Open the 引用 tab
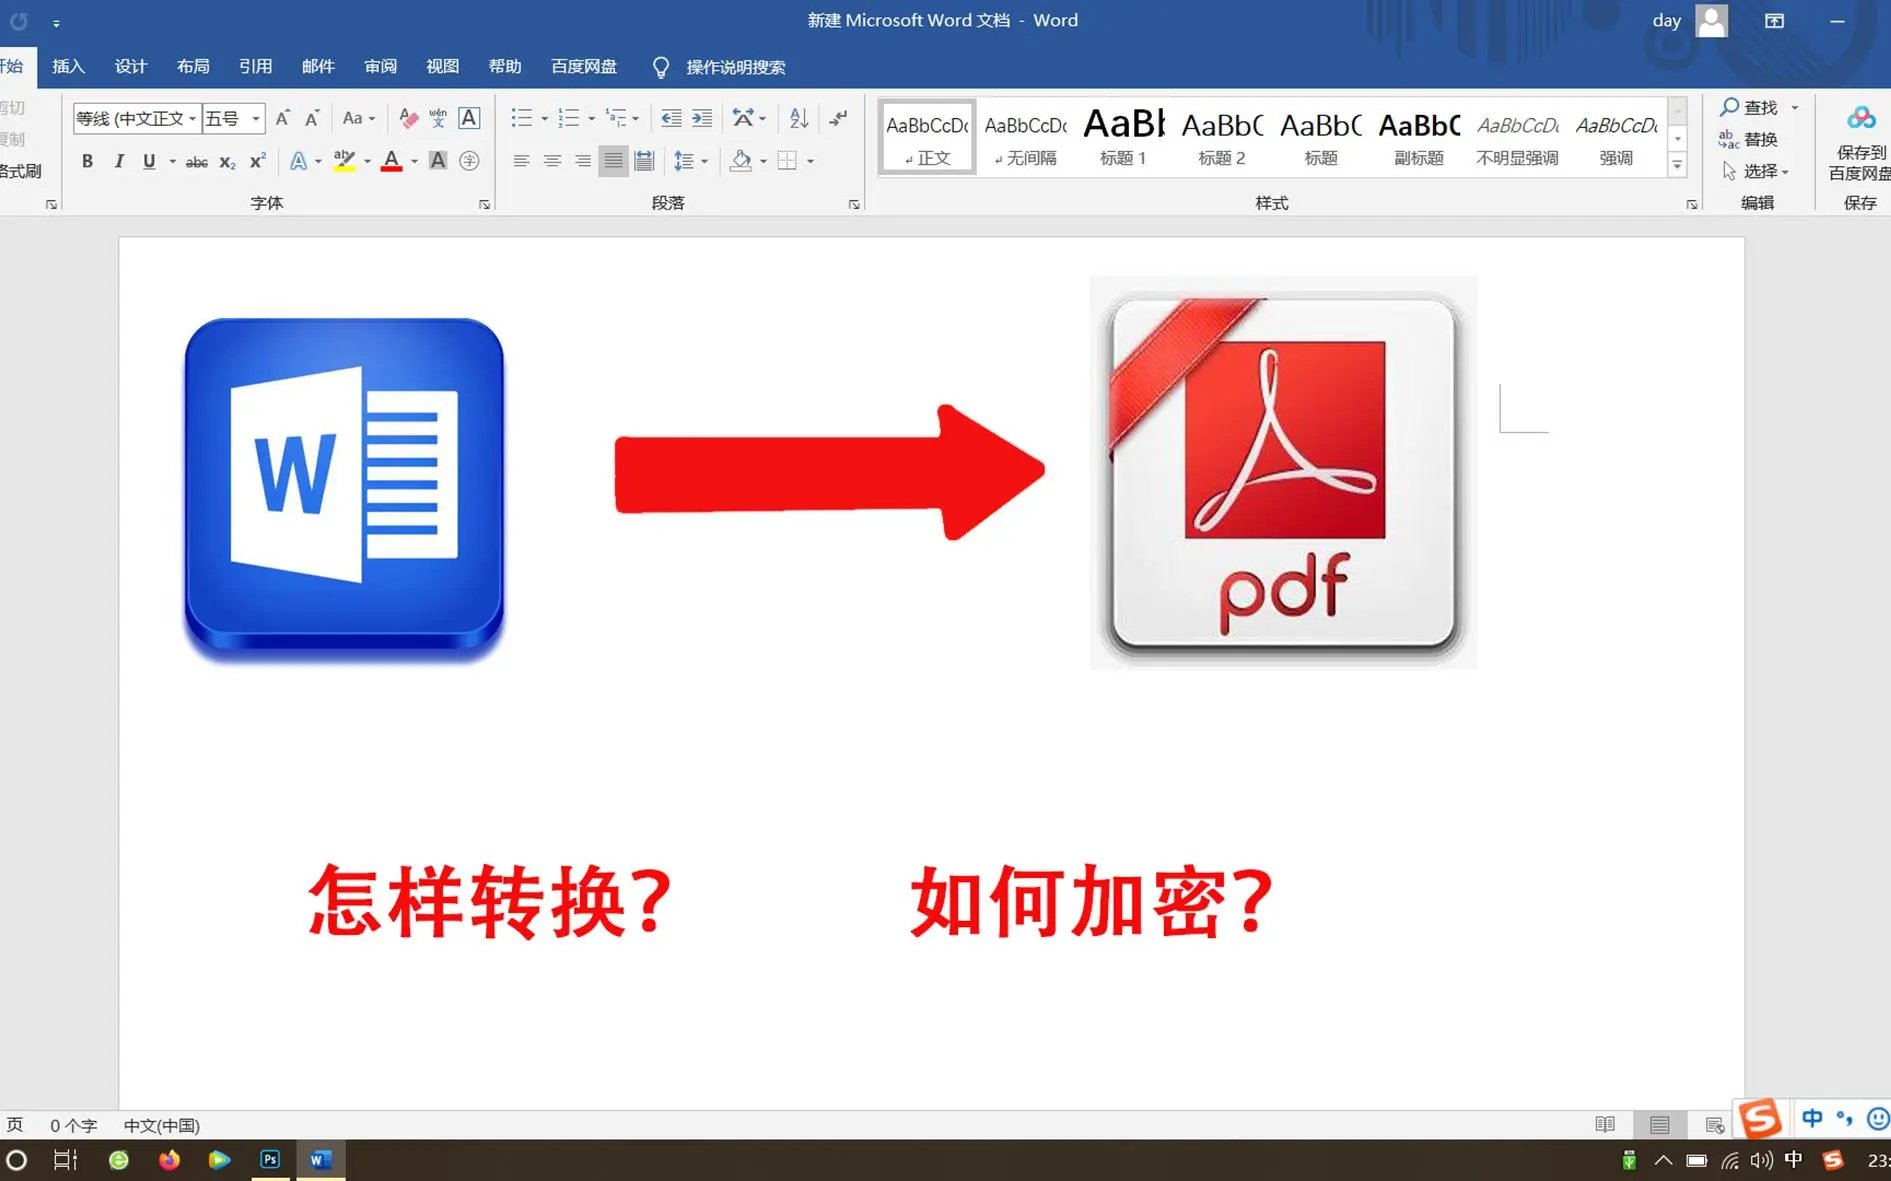 (x=256, y=67)
